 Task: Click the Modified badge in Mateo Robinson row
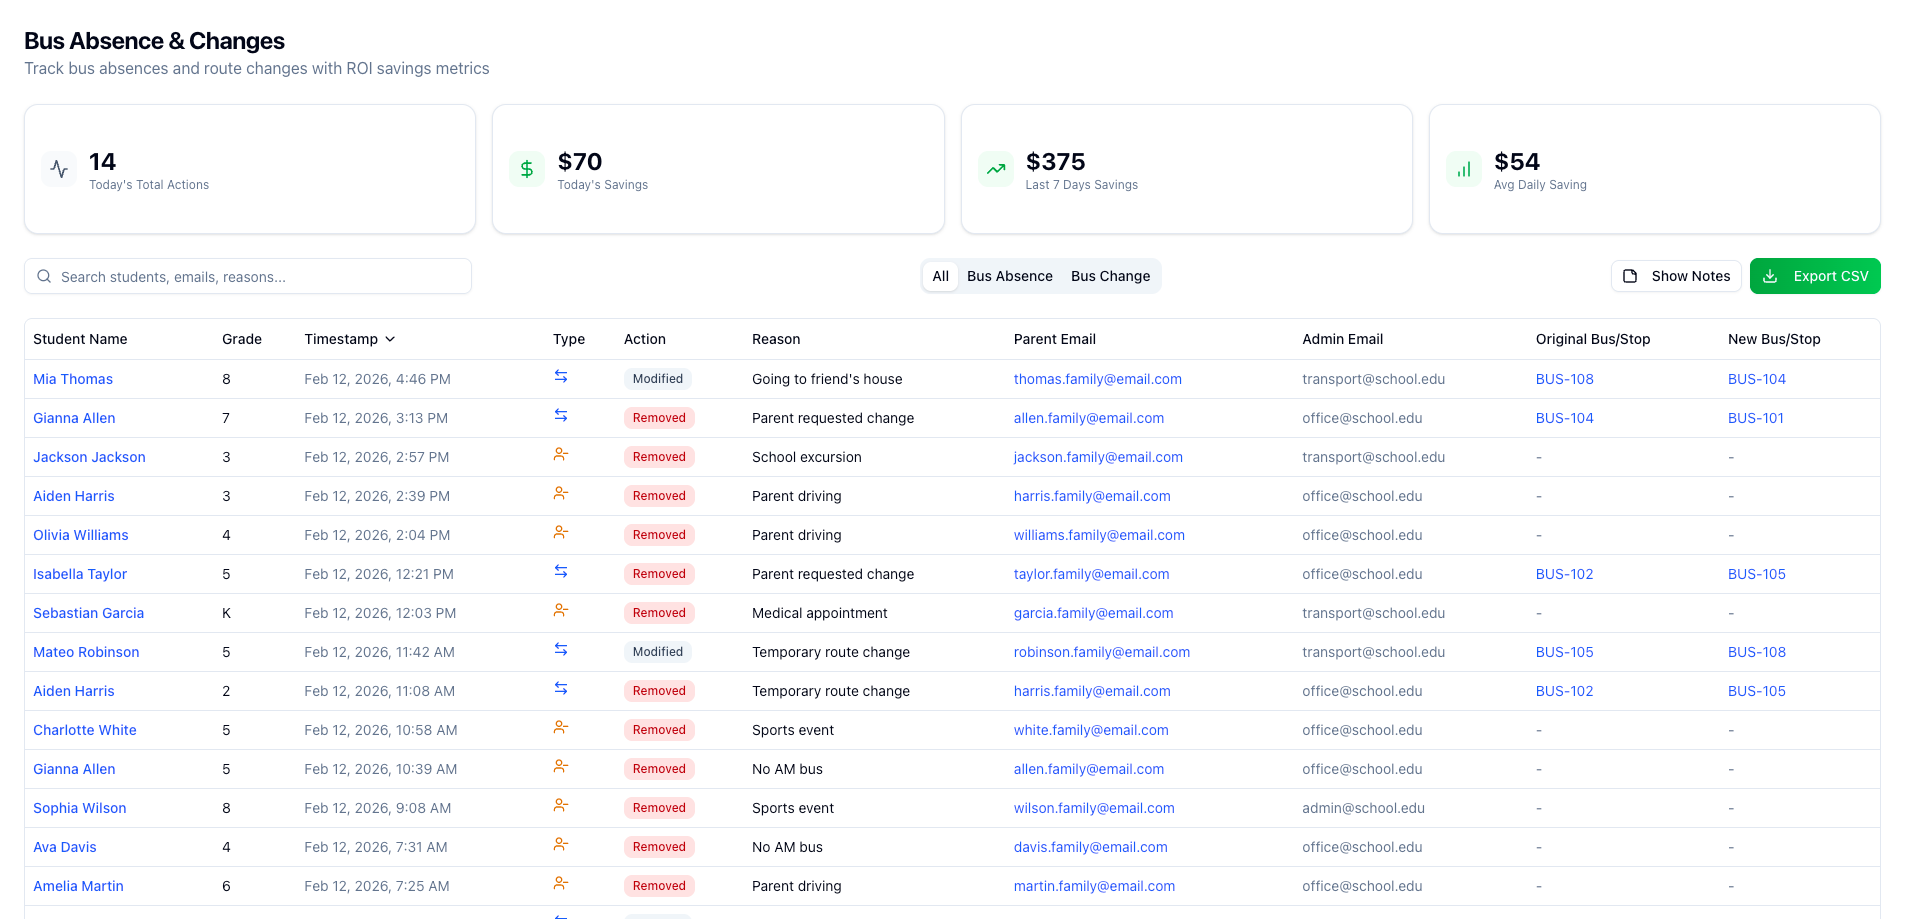pos(657,652)
